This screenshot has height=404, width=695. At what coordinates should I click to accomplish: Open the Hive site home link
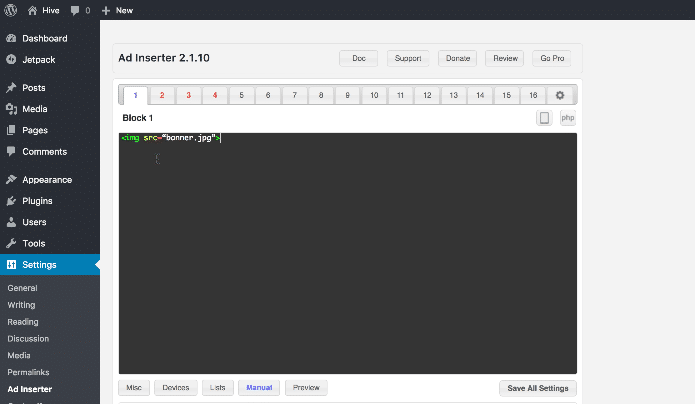point(43,10)
